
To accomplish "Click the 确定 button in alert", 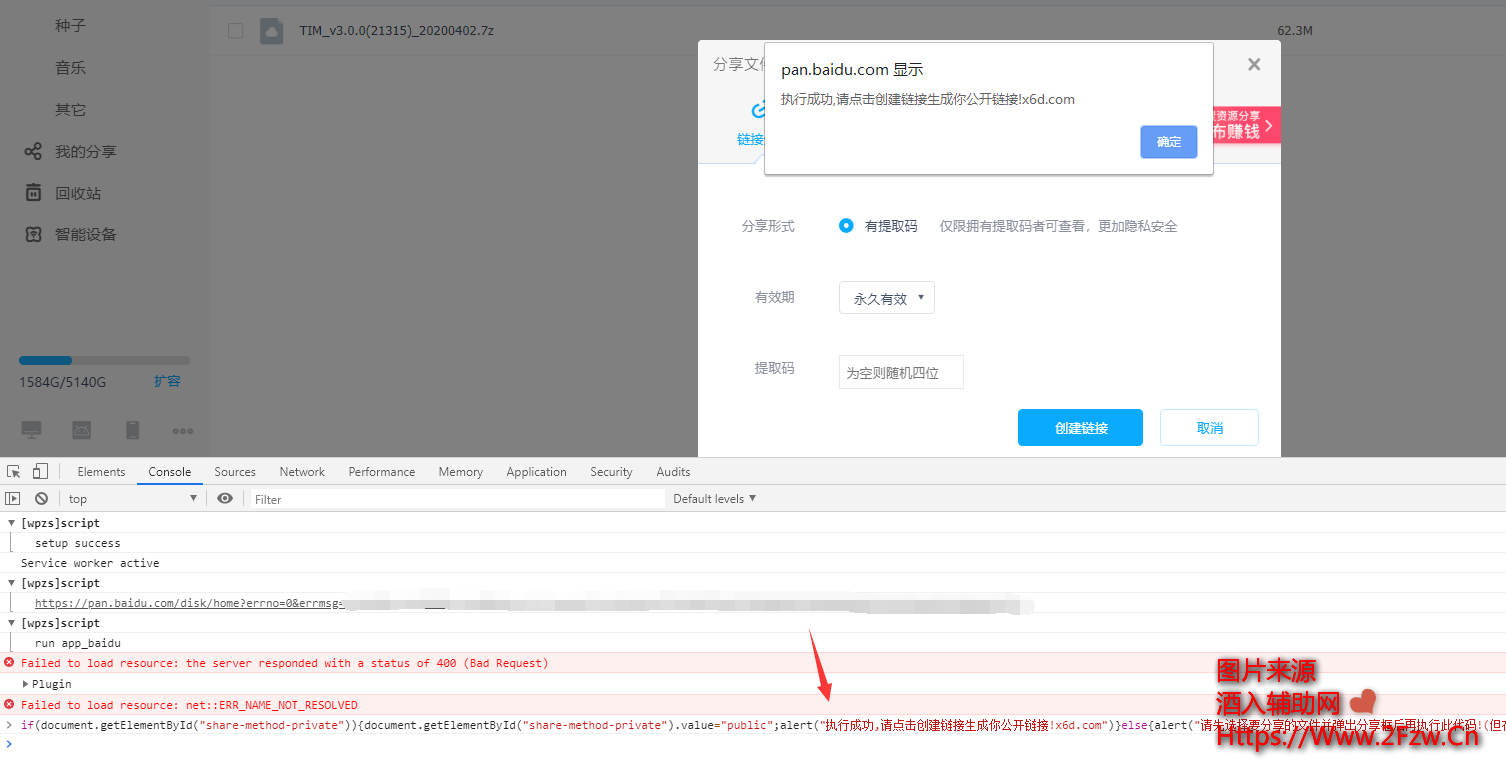I will pyautogui.click(x=1168, y=142).
